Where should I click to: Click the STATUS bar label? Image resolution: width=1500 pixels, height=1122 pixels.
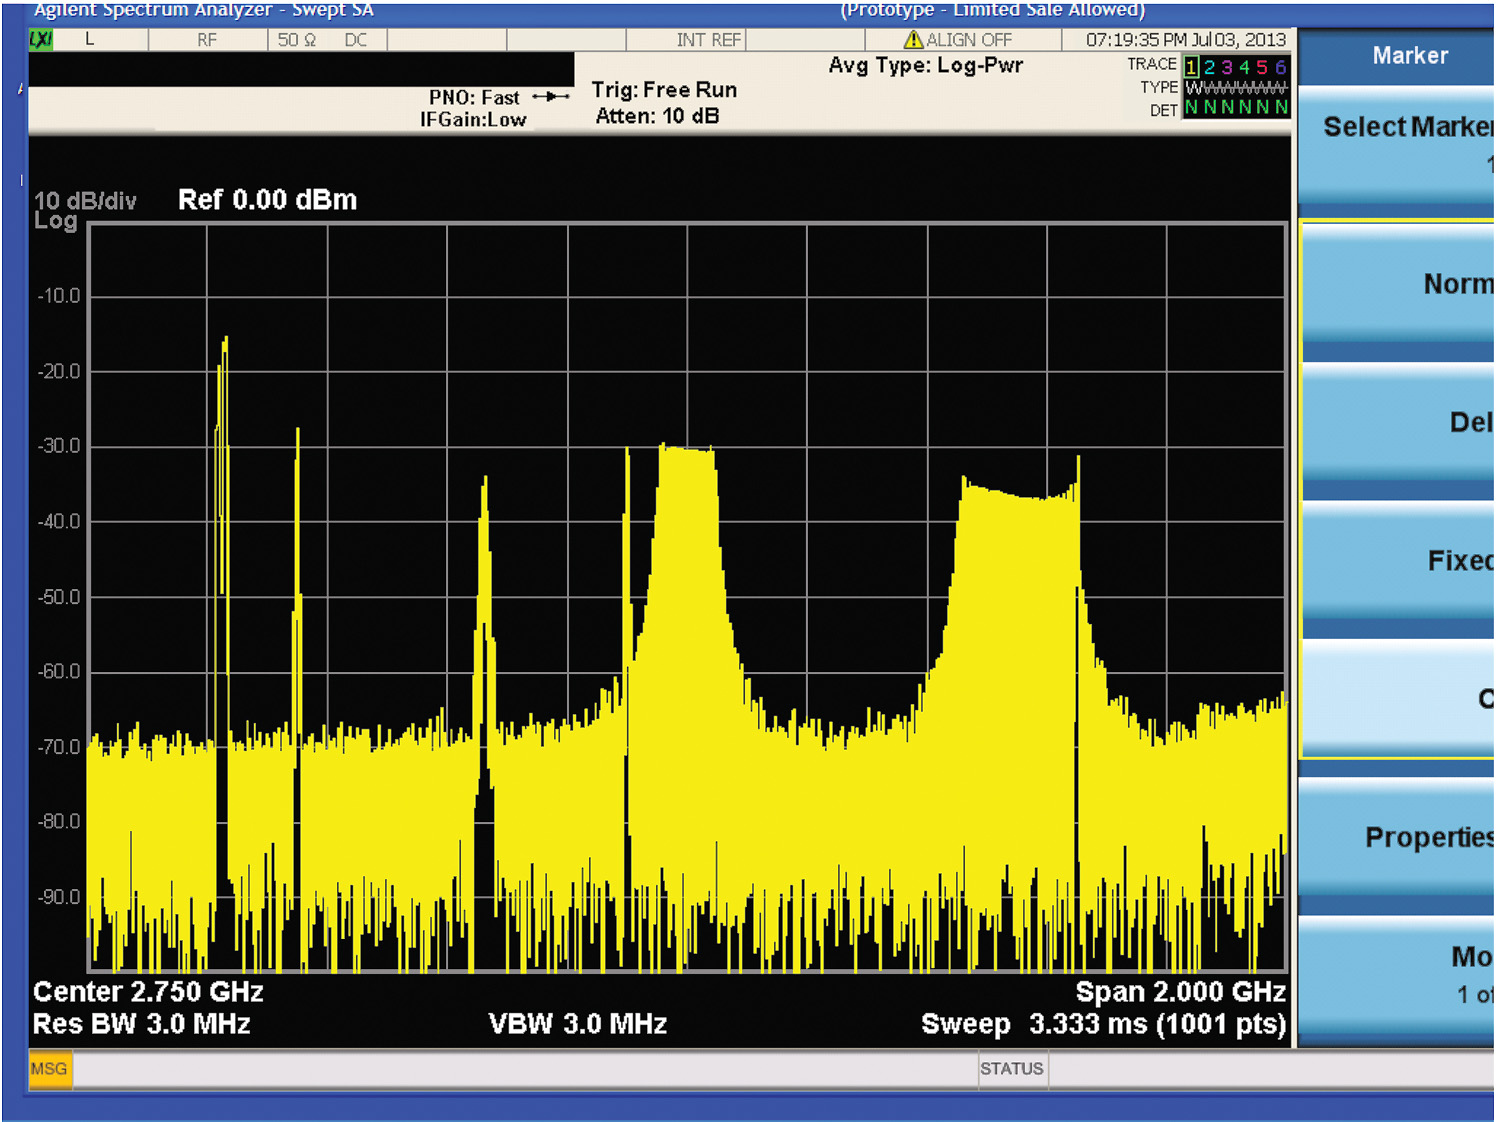1011,1069
